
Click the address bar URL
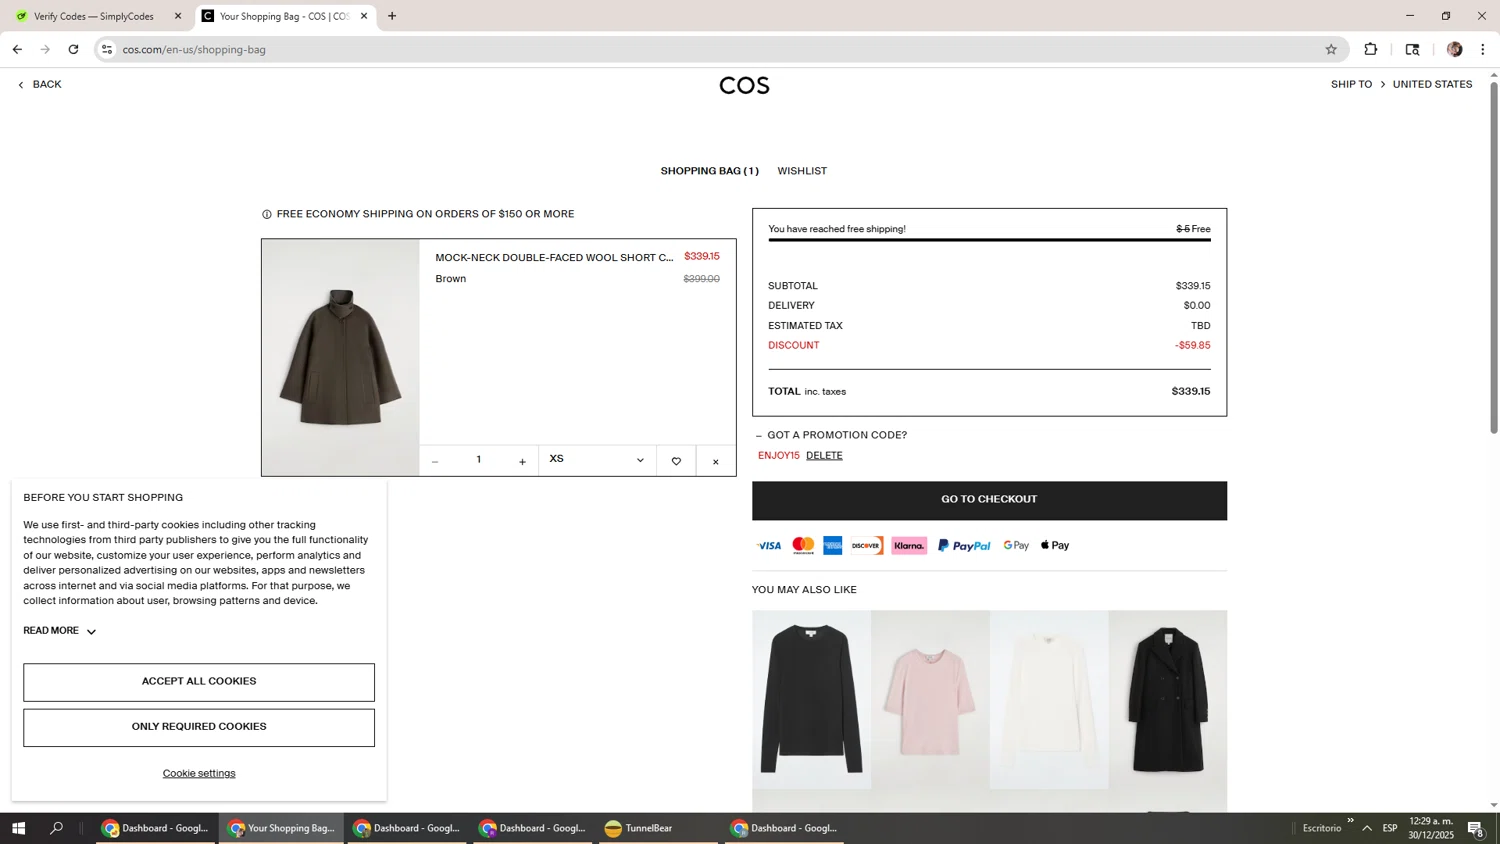point(194,49)
